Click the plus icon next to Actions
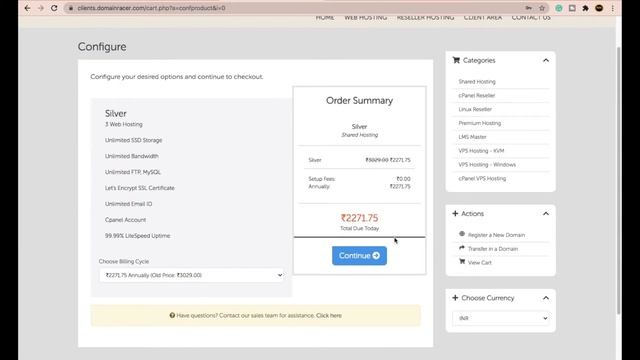Image resolution: width=640 pixels, height=360 pixels. (455, 213)
